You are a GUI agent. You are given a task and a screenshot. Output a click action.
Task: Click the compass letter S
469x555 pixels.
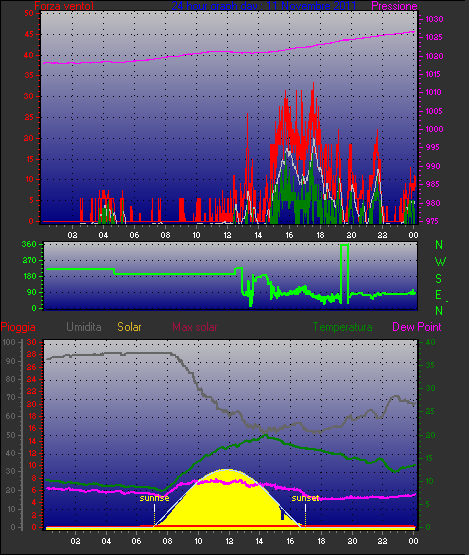click(439, 279)
